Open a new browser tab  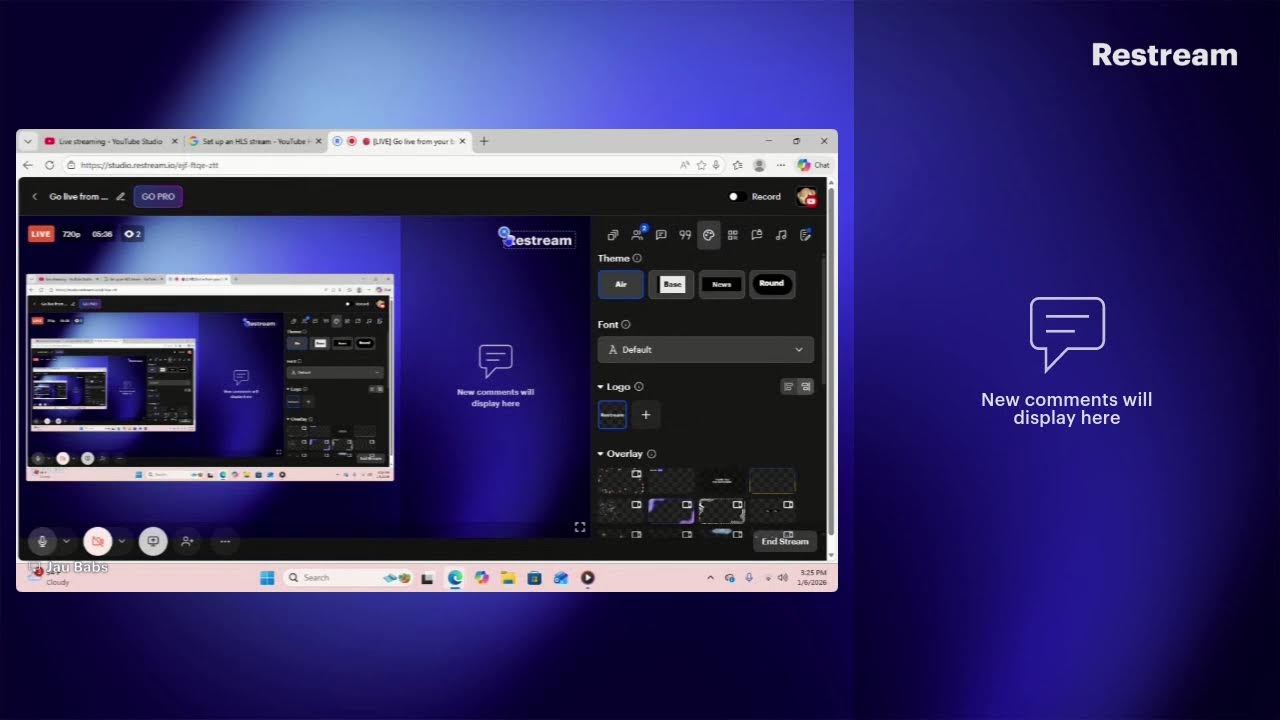click(484, 141)
